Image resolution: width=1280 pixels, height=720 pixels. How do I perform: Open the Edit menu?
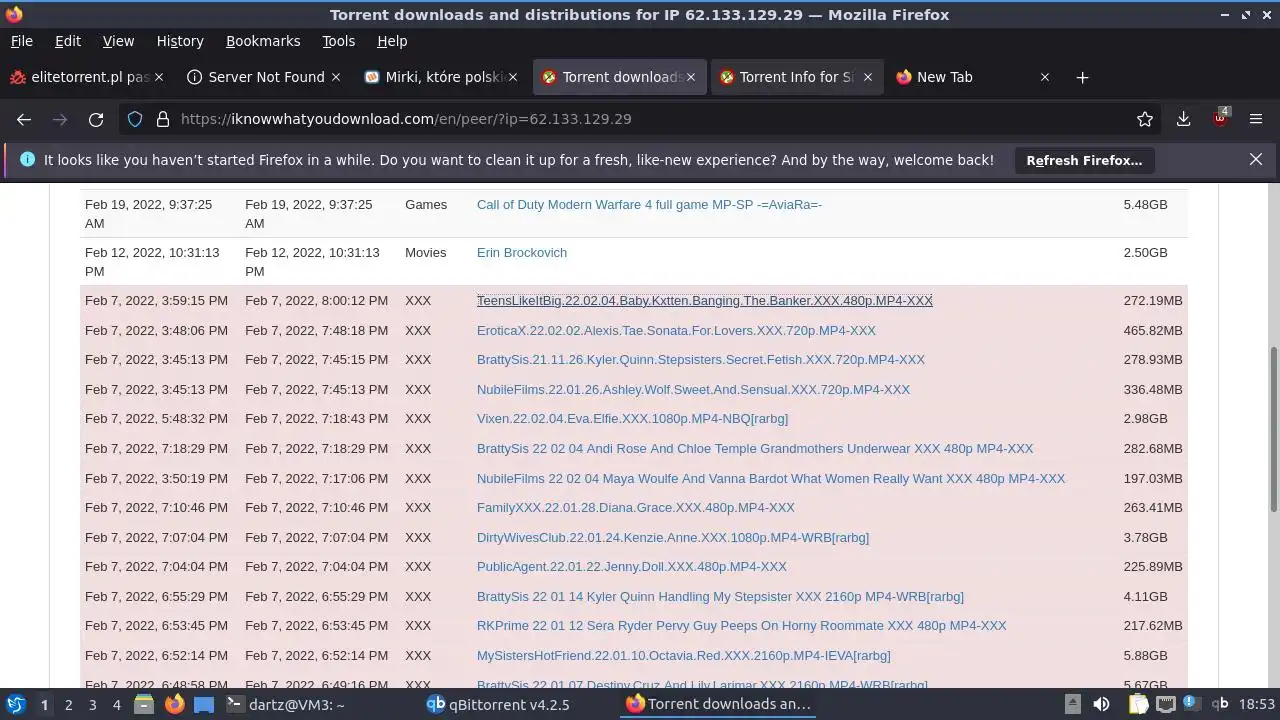click(68, 41)
